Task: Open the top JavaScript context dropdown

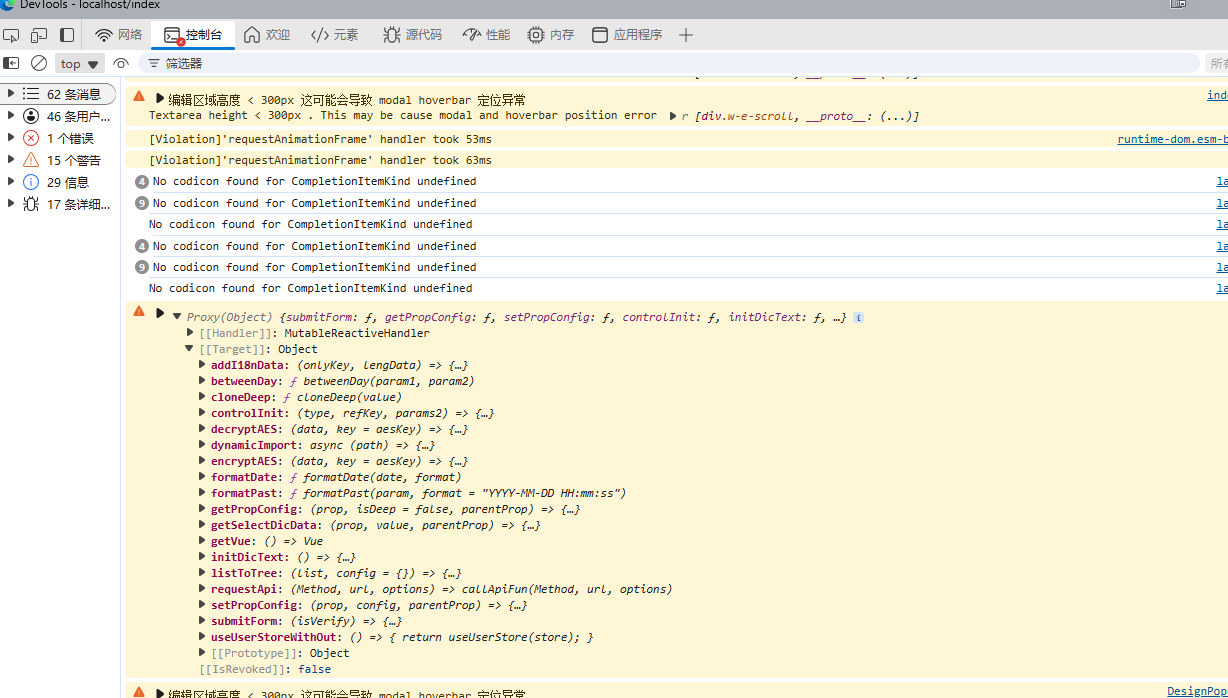Action: [81, 63]
